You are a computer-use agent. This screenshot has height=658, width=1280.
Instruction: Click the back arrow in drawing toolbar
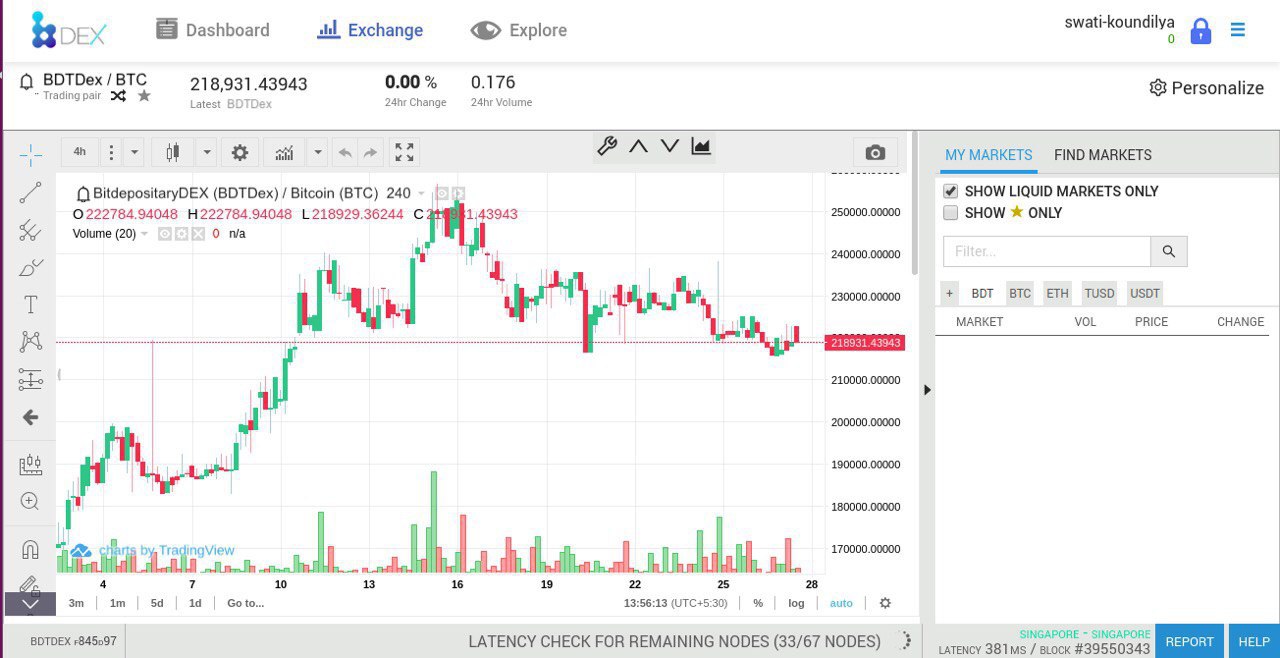31,417
